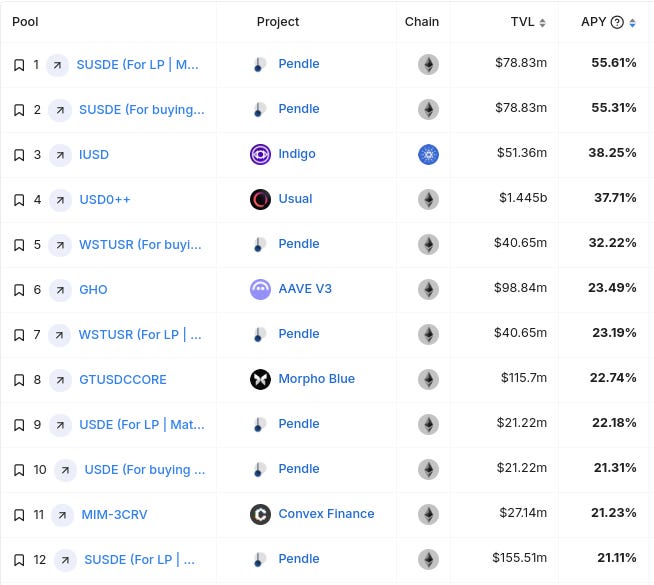Open the AAVE V3 project link

305,289
